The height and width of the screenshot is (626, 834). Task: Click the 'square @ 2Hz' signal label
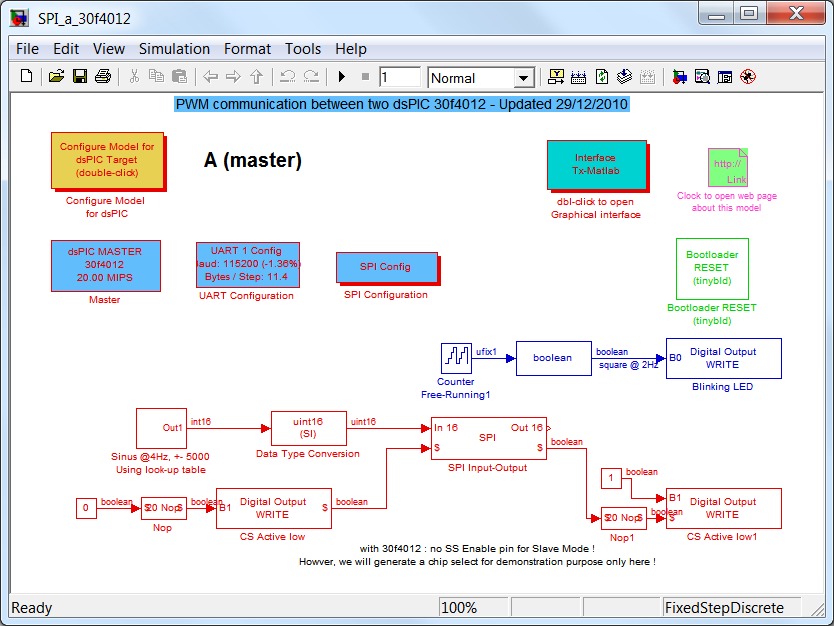tap(629, 365)
